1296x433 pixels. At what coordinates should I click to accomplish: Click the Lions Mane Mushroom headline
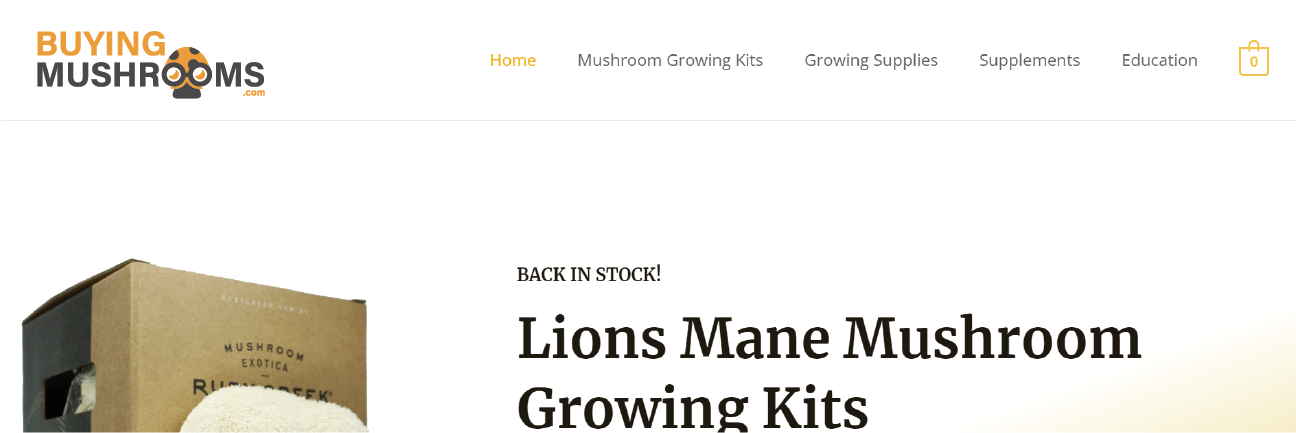(x=828, y=338)
